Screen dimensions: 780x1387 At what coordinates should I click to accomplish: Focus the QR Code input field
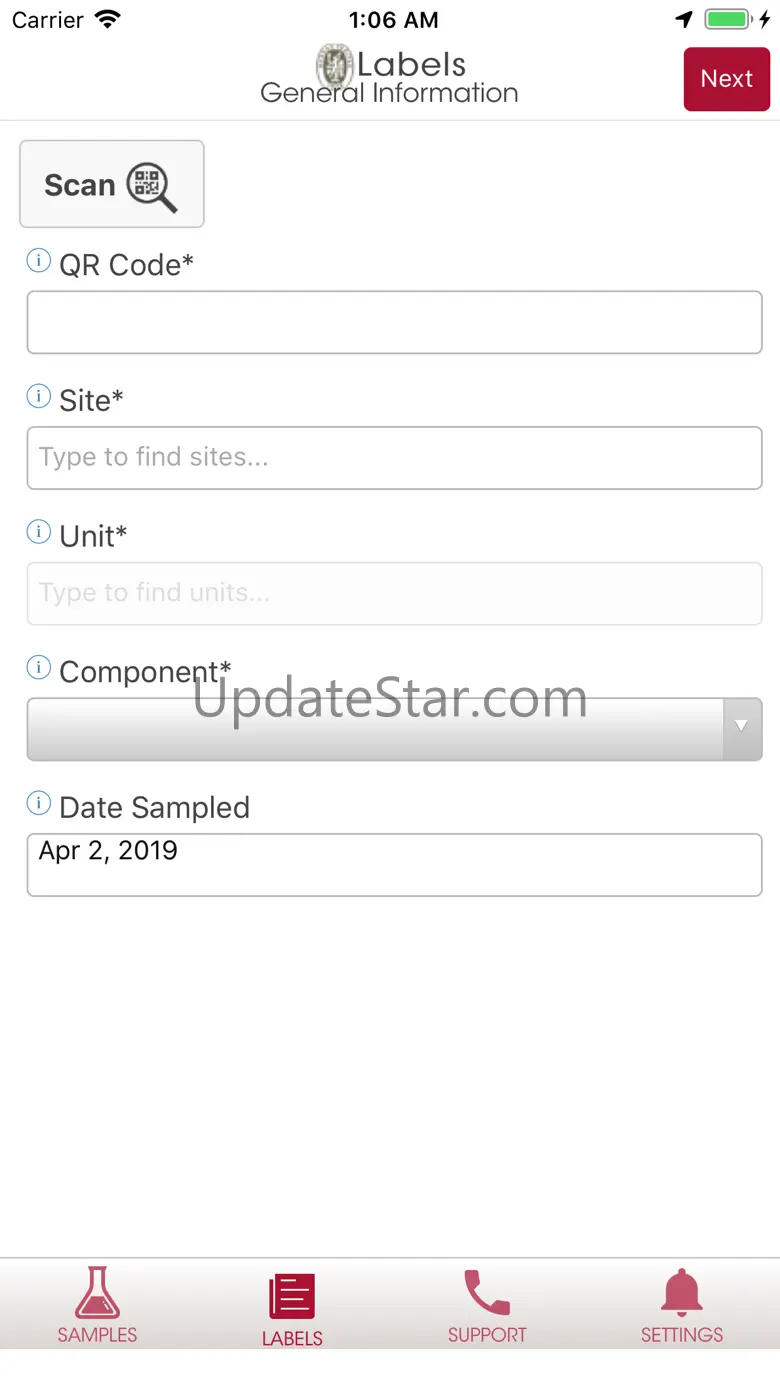click(x=394, y=322)
